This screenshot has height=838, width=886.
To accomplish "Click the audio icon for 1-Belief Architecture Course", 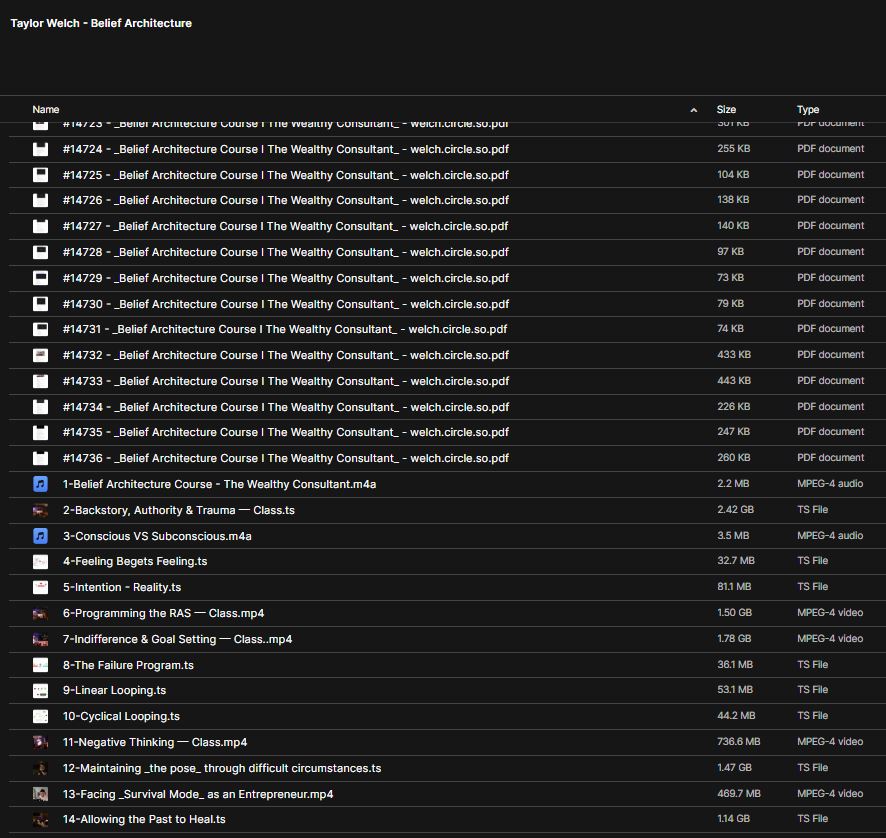I will [40, 484].
